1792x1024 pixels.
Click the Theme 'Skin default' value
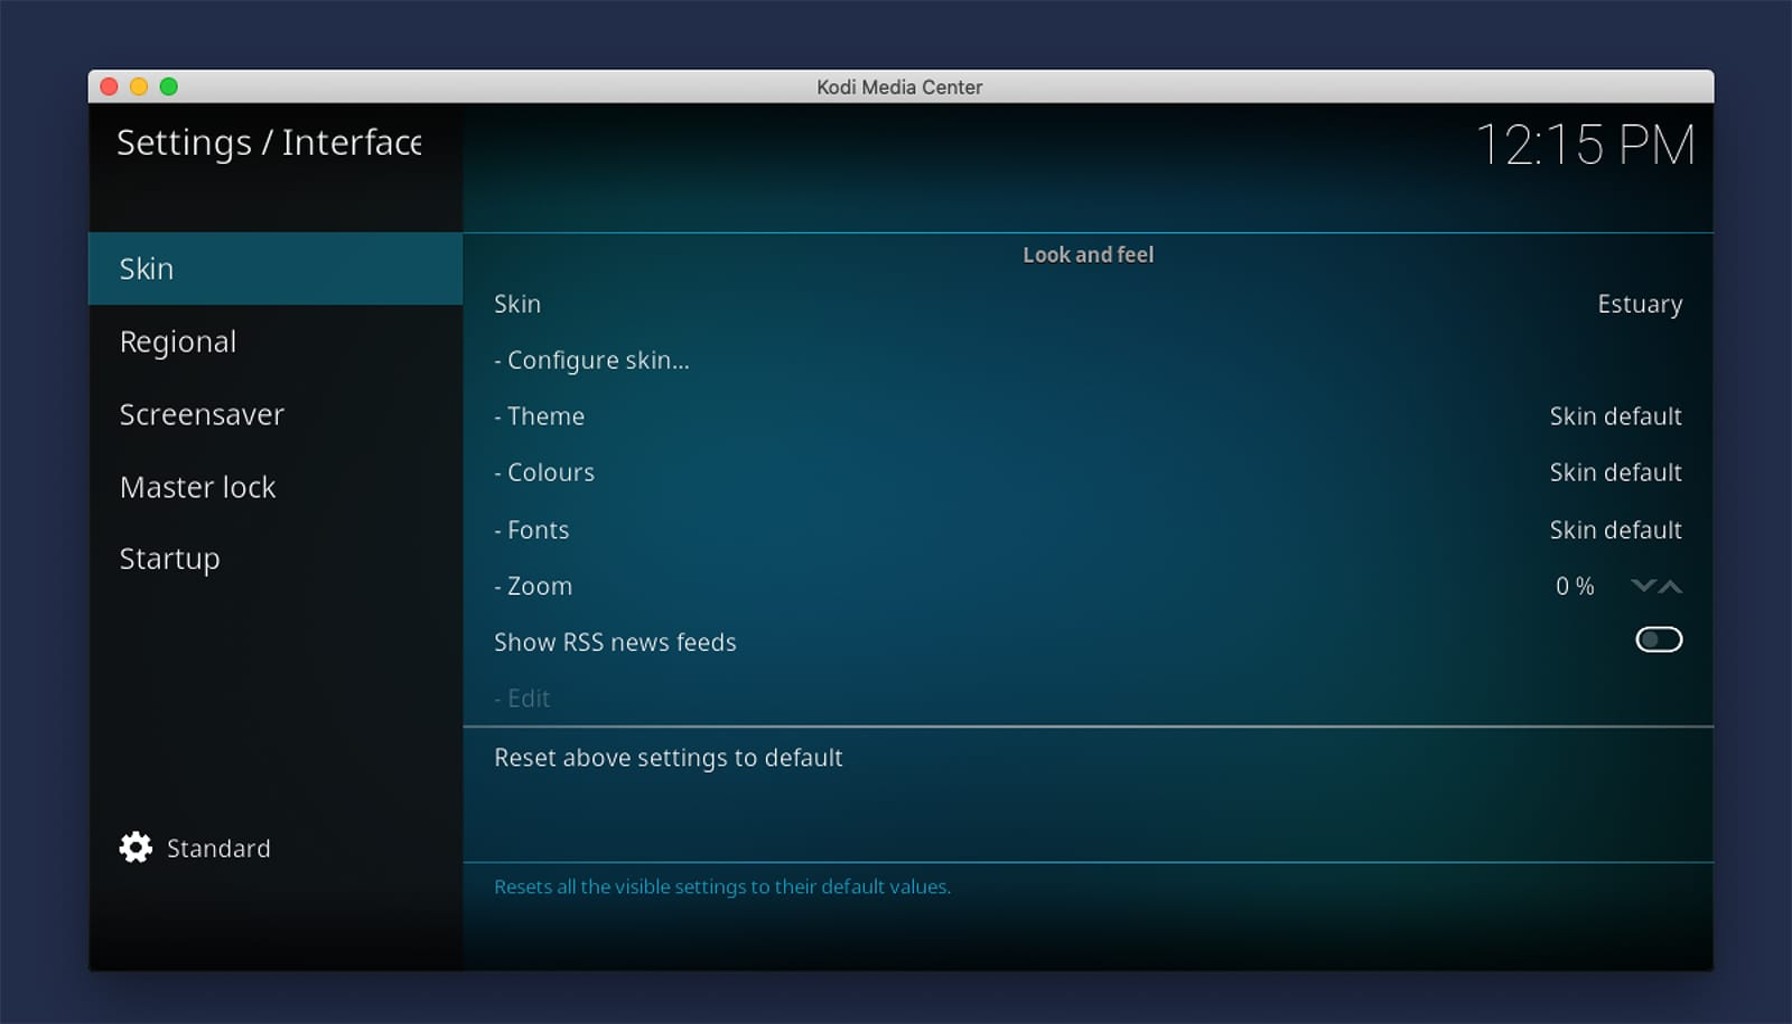pos(1616,416)
